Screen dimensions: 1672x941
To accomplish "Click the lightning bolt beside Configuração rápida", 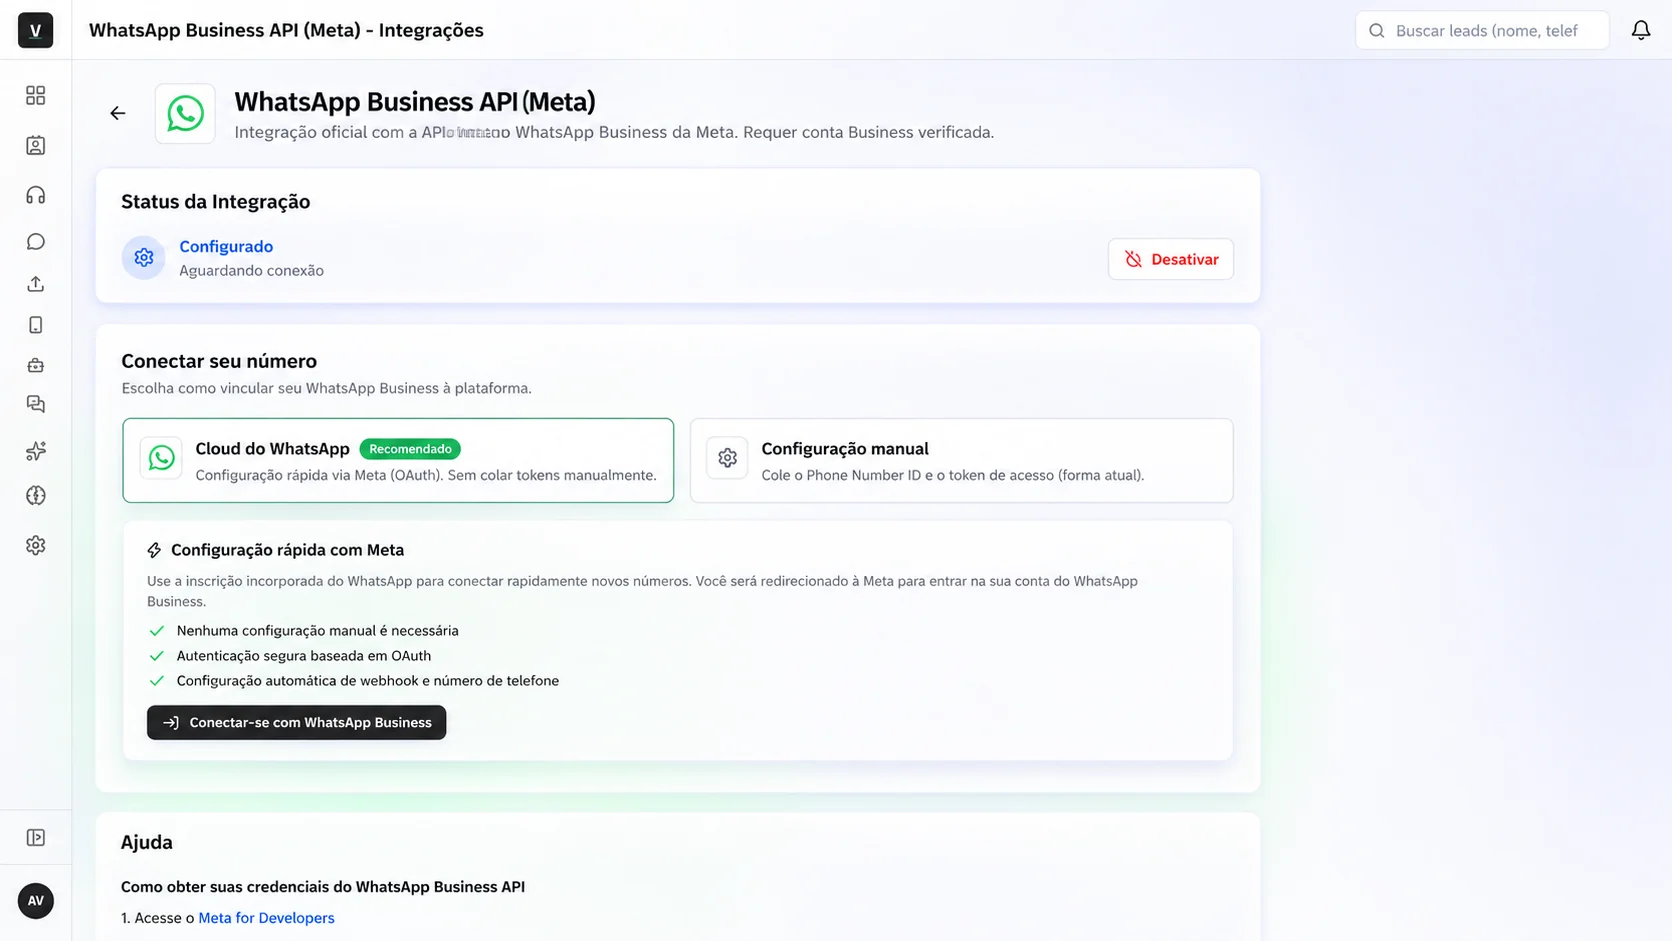I will coord(154,550).
